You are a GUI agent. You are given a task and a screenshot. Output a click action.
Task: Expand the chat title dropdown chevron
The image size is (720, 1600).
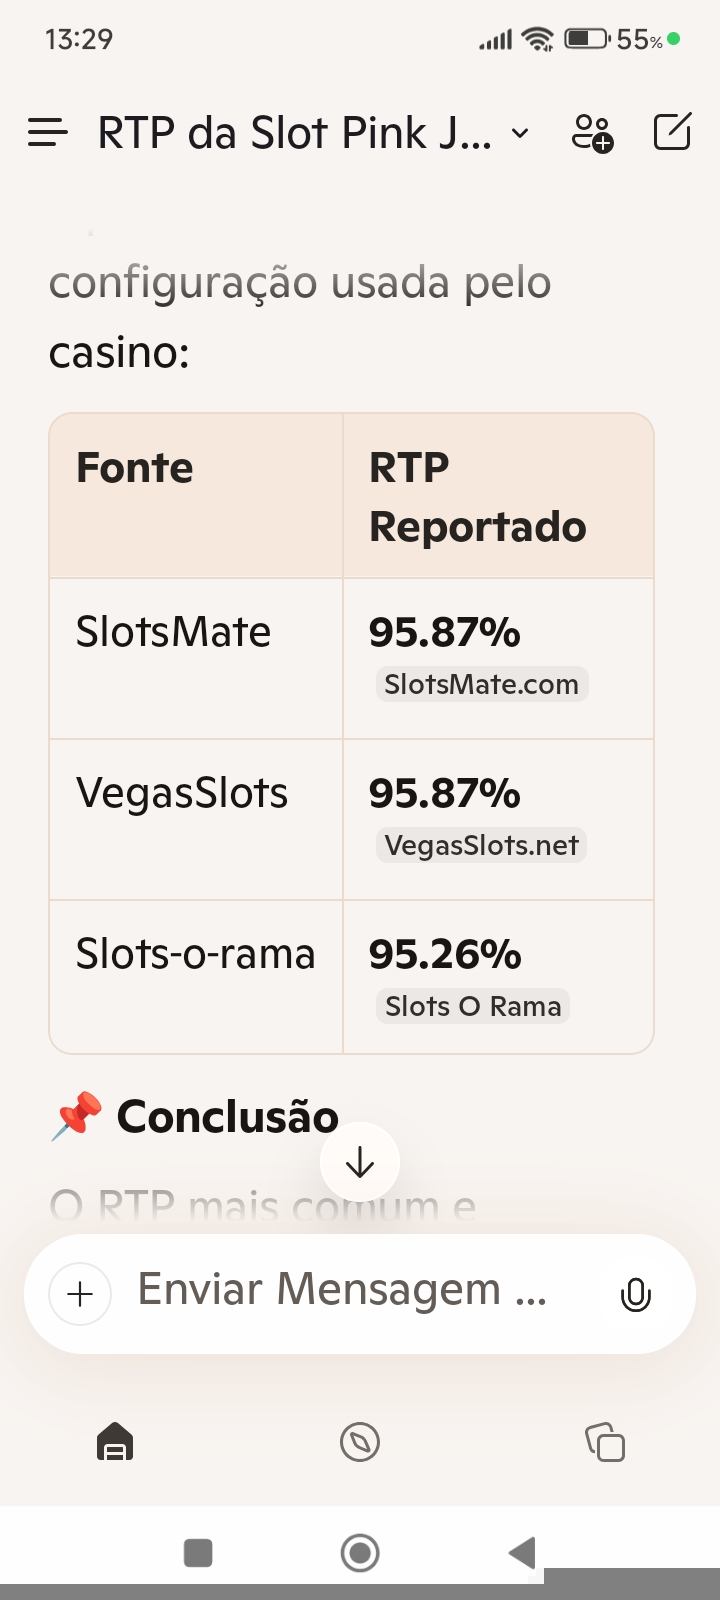click(520, 133)
